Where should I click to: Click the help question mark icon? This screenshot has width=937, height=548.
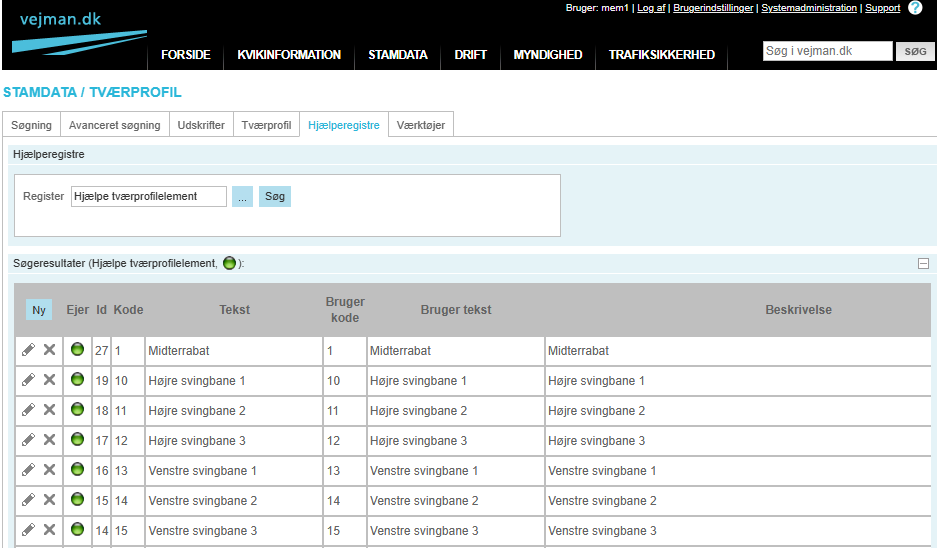coord(915,8)
